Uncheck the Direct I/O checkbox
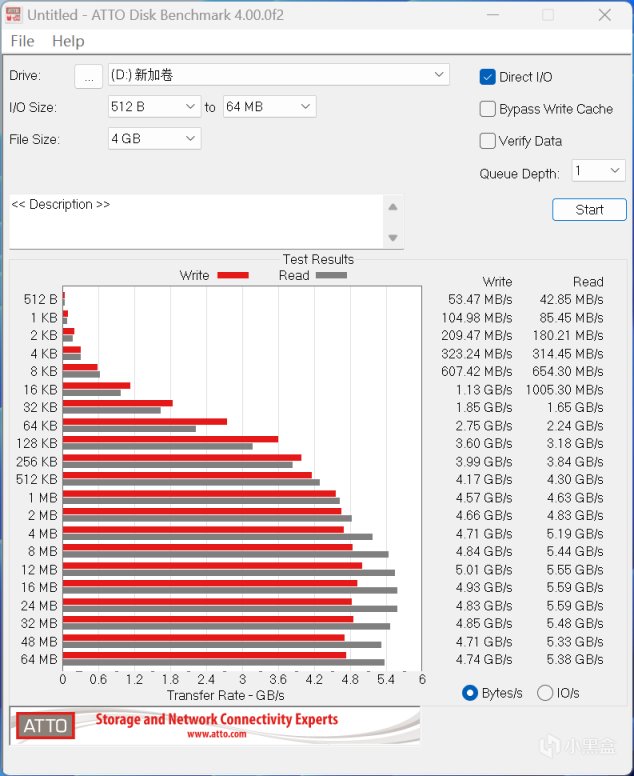The height and width of the screenshot is (776, 634). [x=488, y=77]
